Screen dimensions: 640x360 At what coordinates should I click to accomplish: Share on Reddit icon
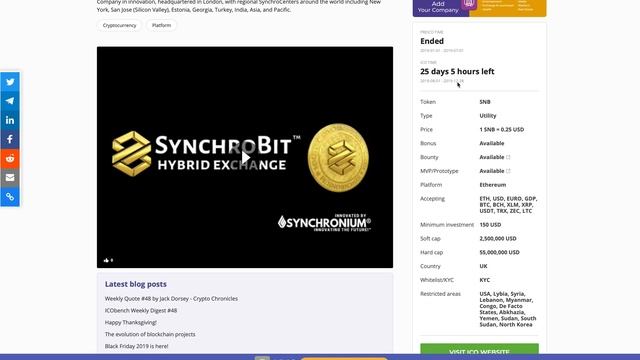point(10,158)
